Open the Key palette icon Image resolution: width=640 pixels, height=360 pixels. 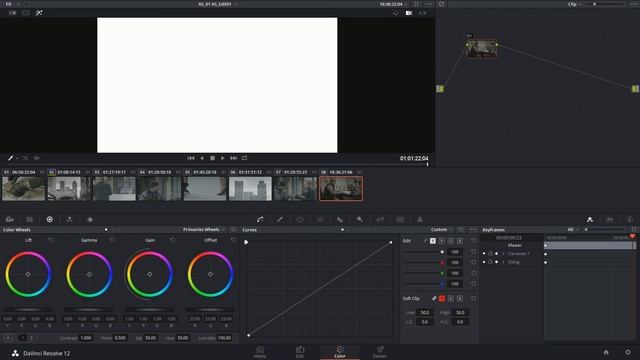(x=360, y=220)
